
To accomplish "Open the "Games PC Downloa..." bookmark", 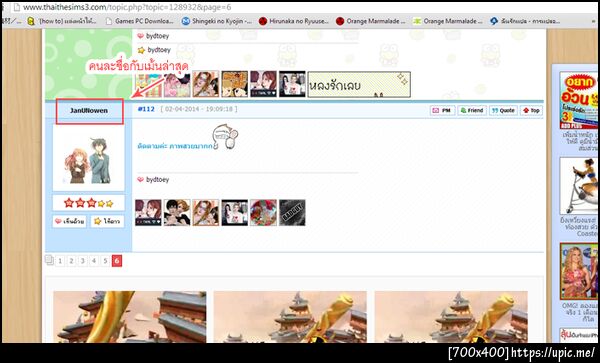I will (140, 21).
